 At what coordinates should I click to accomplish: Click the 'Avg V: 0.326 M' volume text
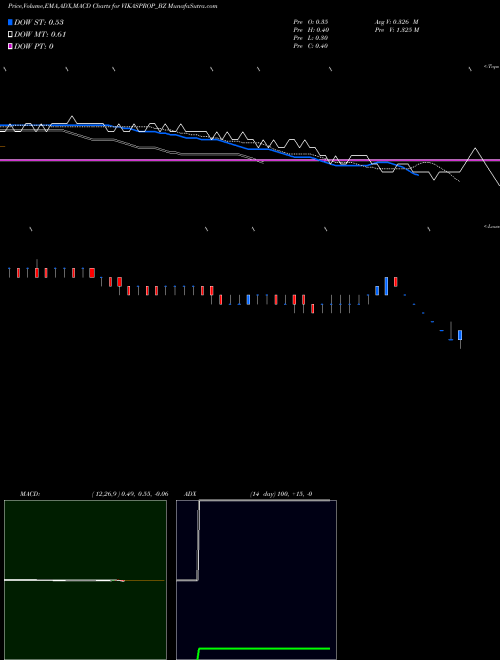396,22
